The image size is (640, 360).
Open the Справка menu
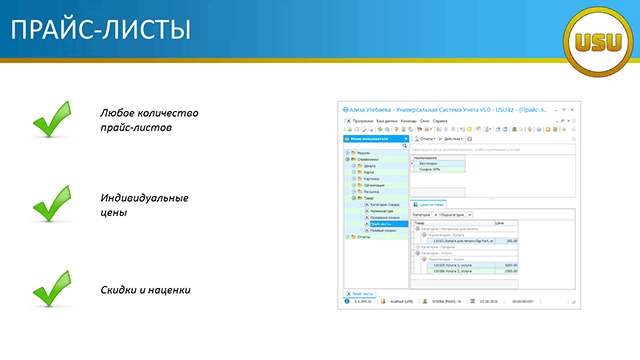coord(440,121)
